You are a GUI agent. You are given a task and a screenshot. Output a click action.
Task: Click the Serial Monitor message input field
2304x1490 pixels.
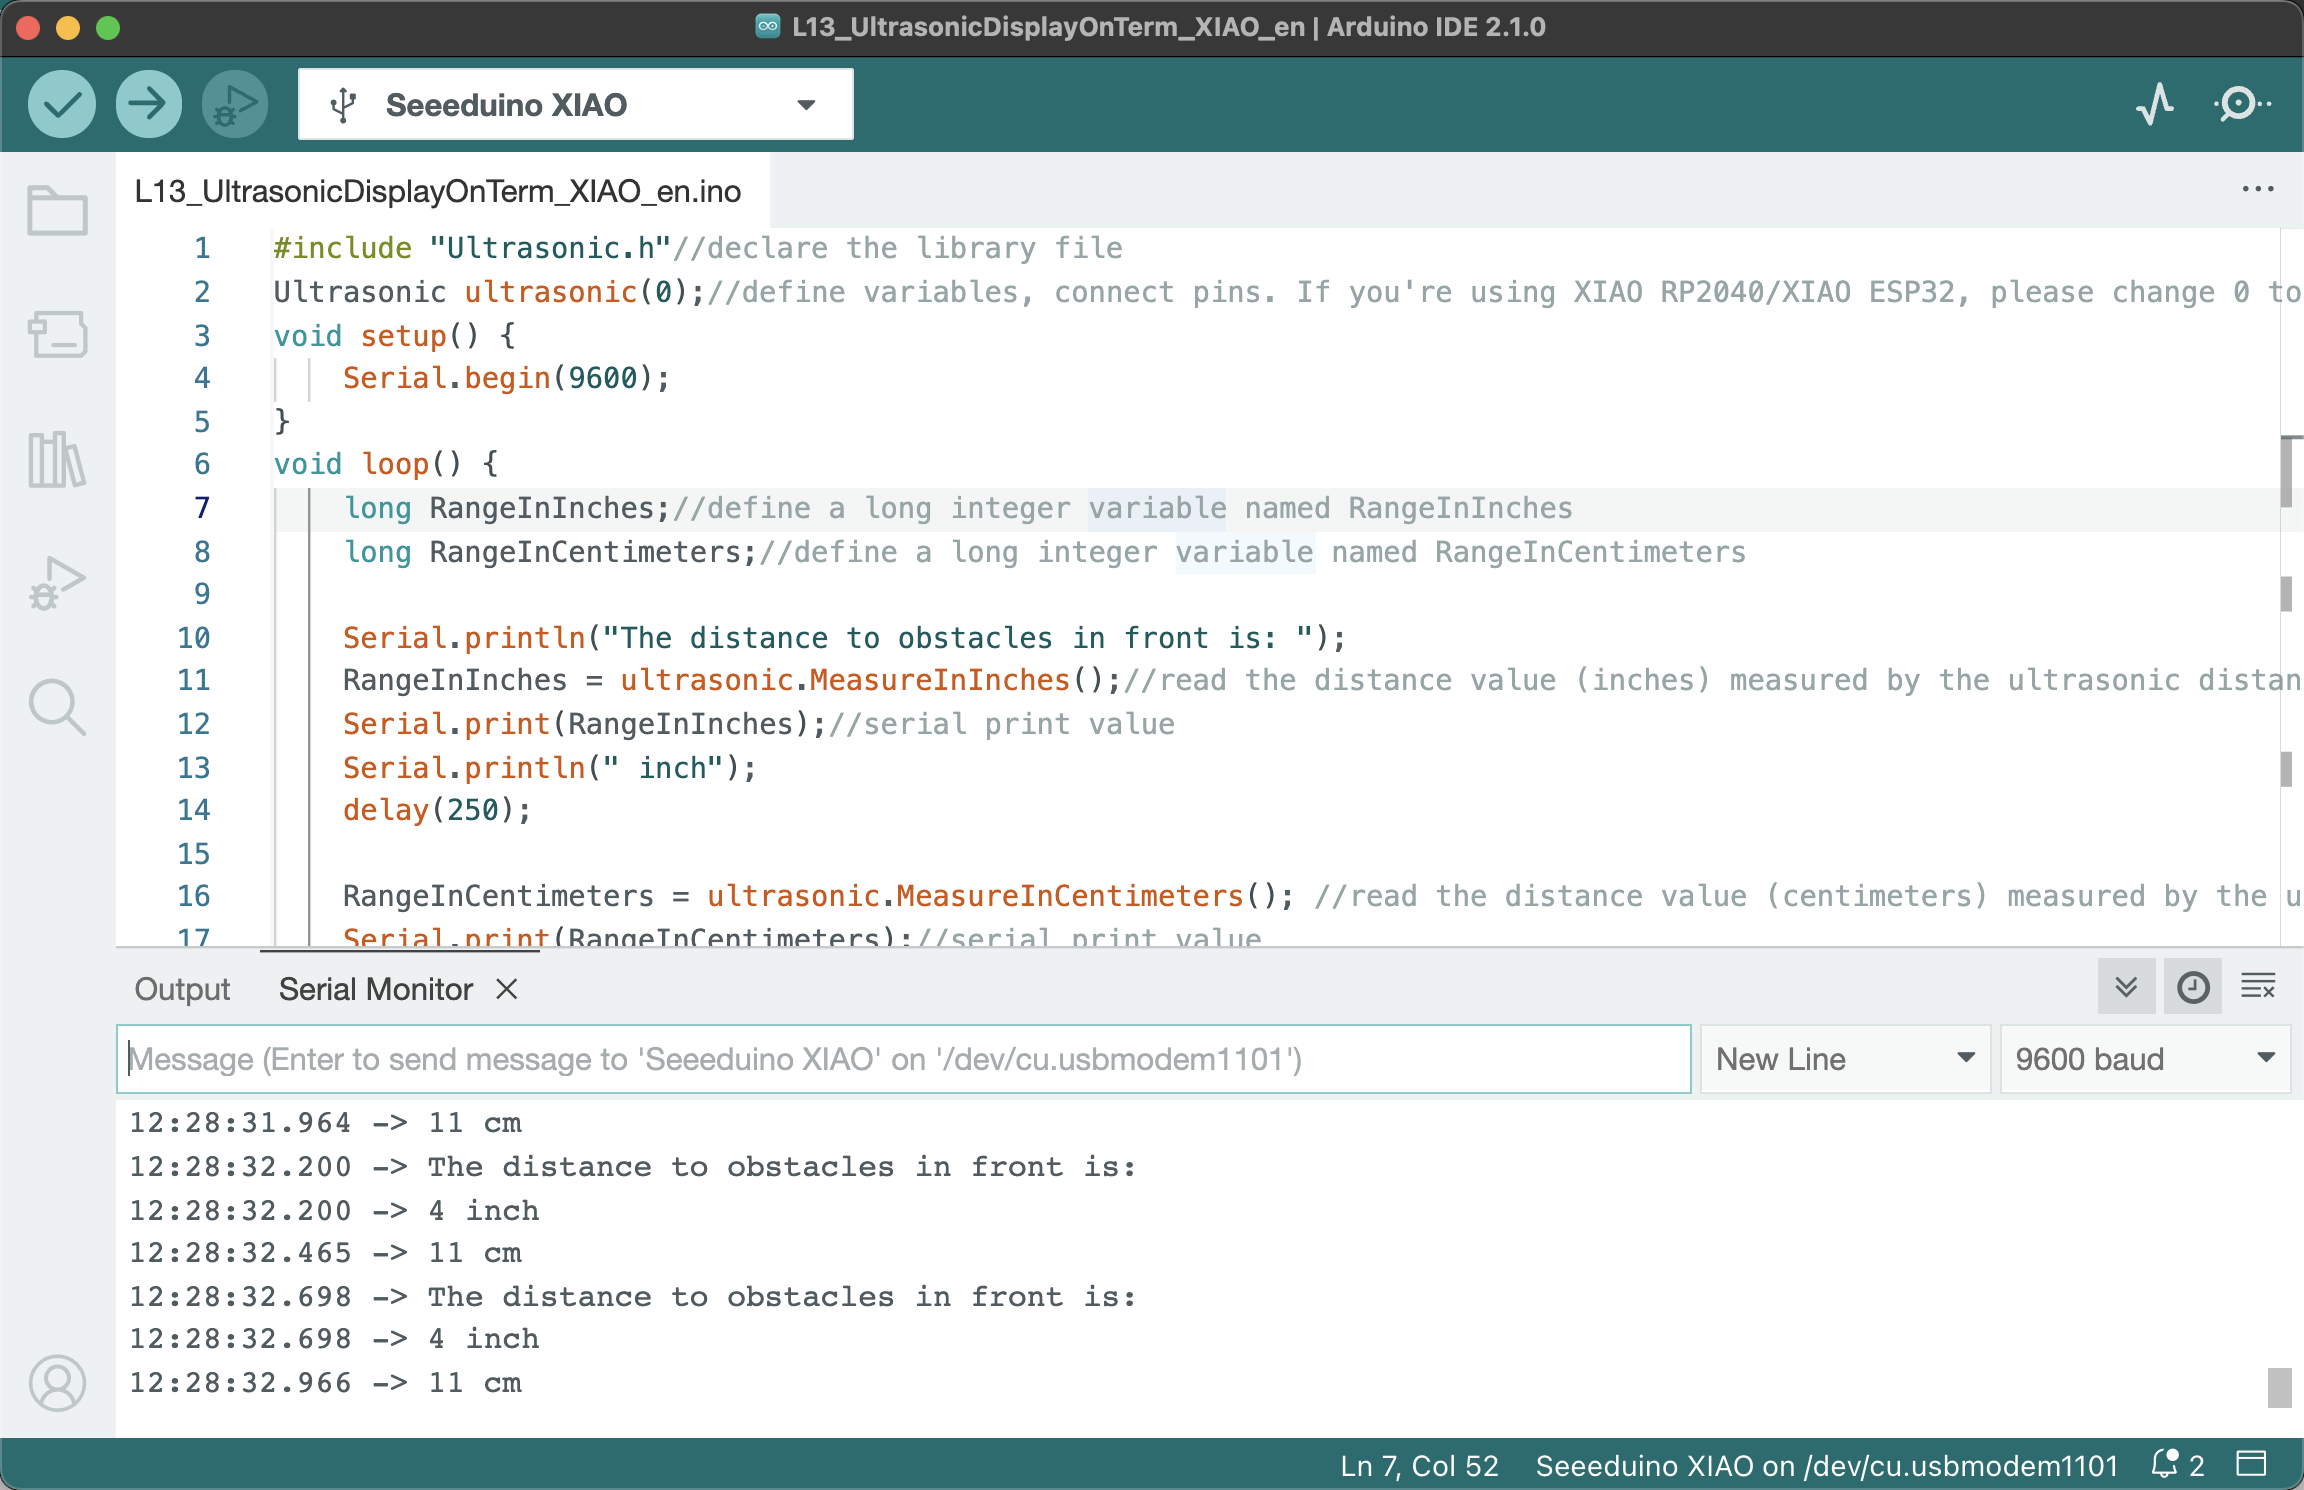[904, 1059]
